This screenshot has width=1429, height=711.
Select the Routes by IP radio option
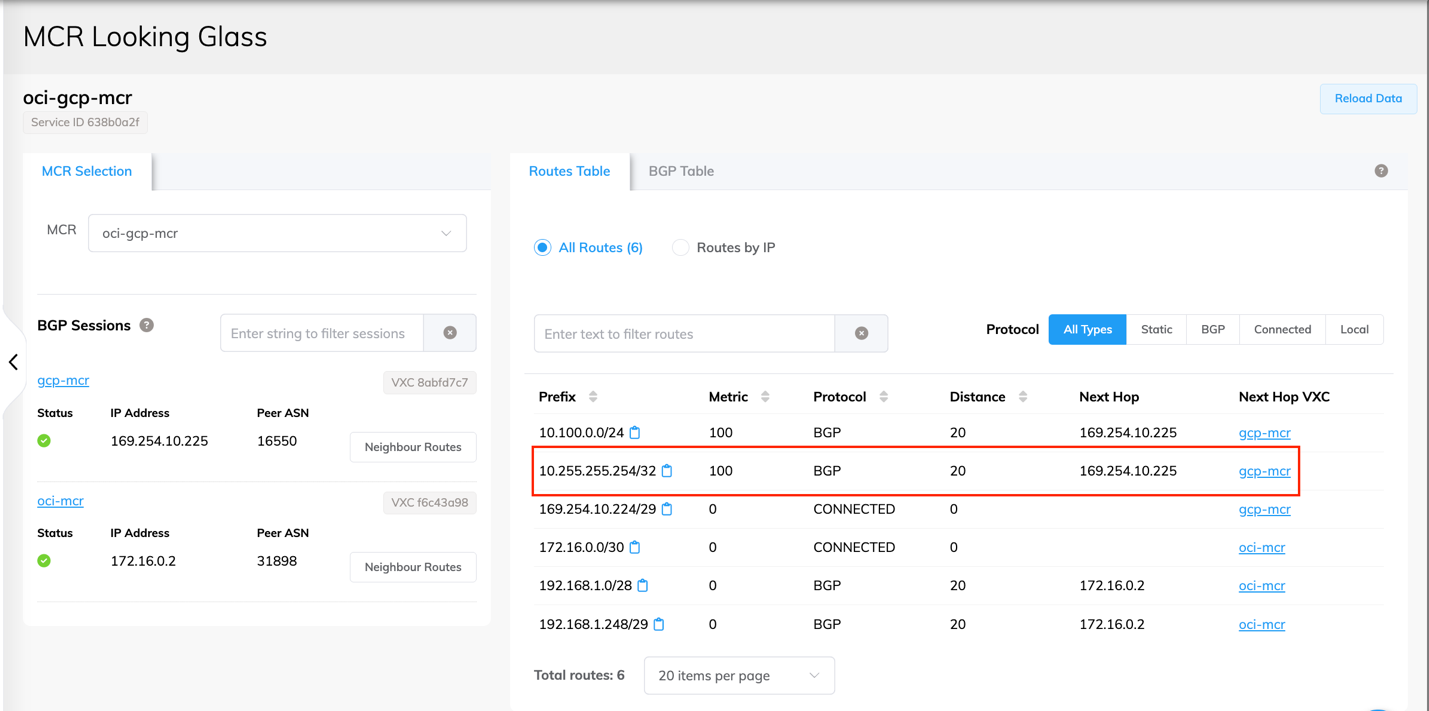coord(681,248)
